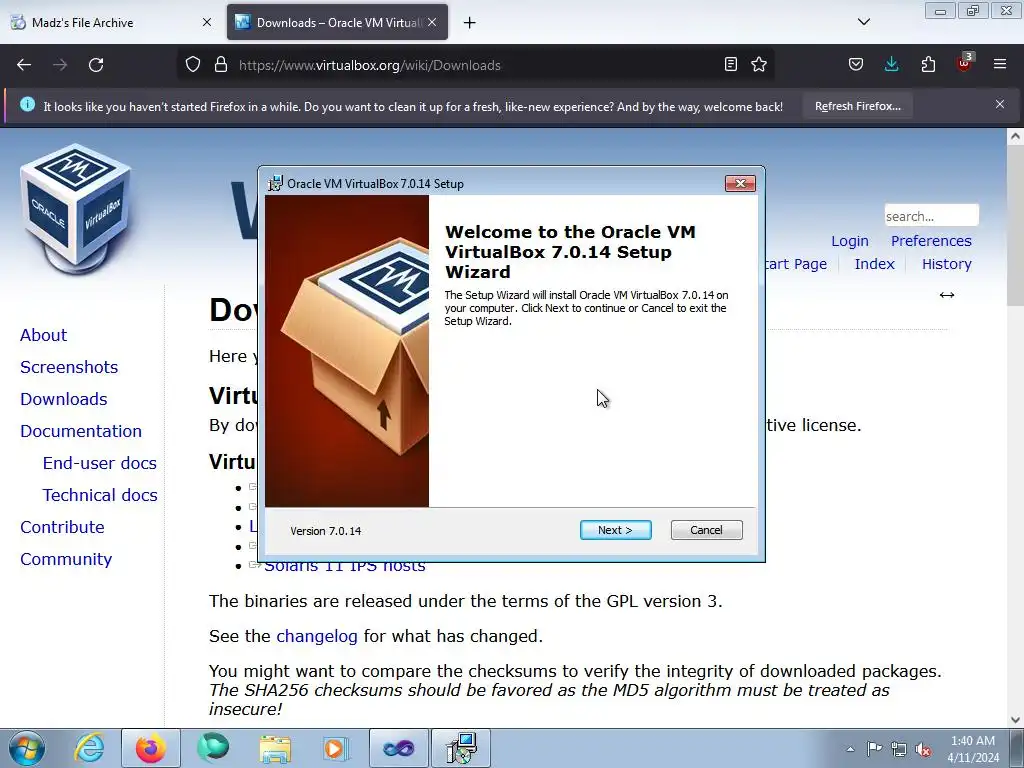This screenshot has height=768, width=1024.
Task: Click page scrollbar up arrow
Action: tap(1016, 136)
